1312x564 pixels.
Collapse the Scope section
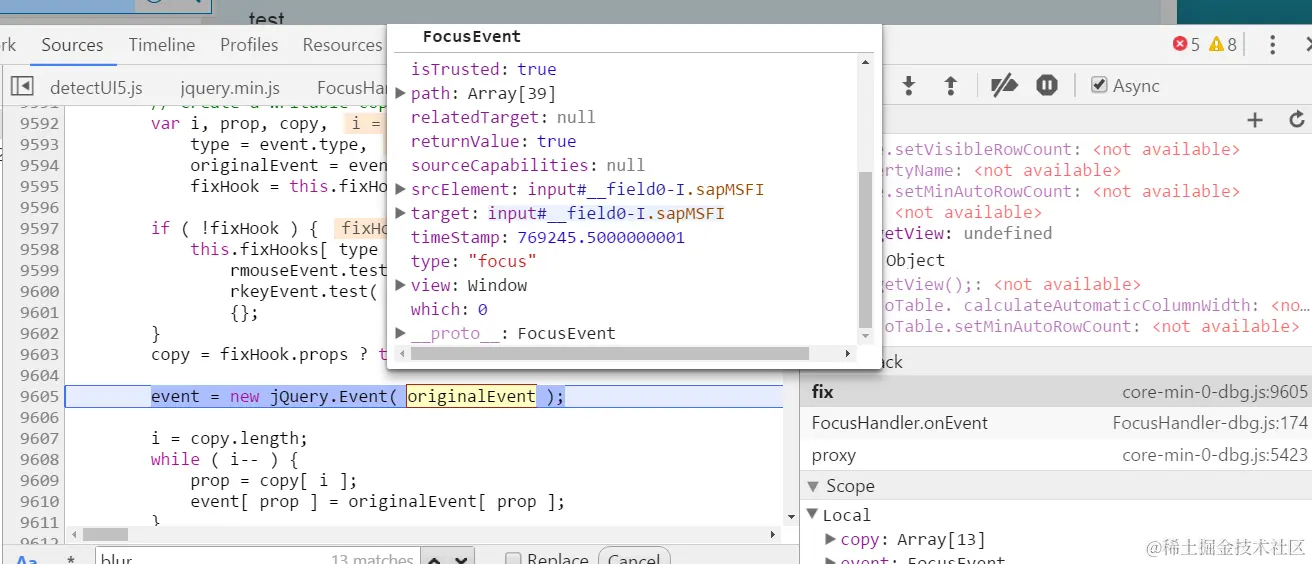tap(813, 486)
